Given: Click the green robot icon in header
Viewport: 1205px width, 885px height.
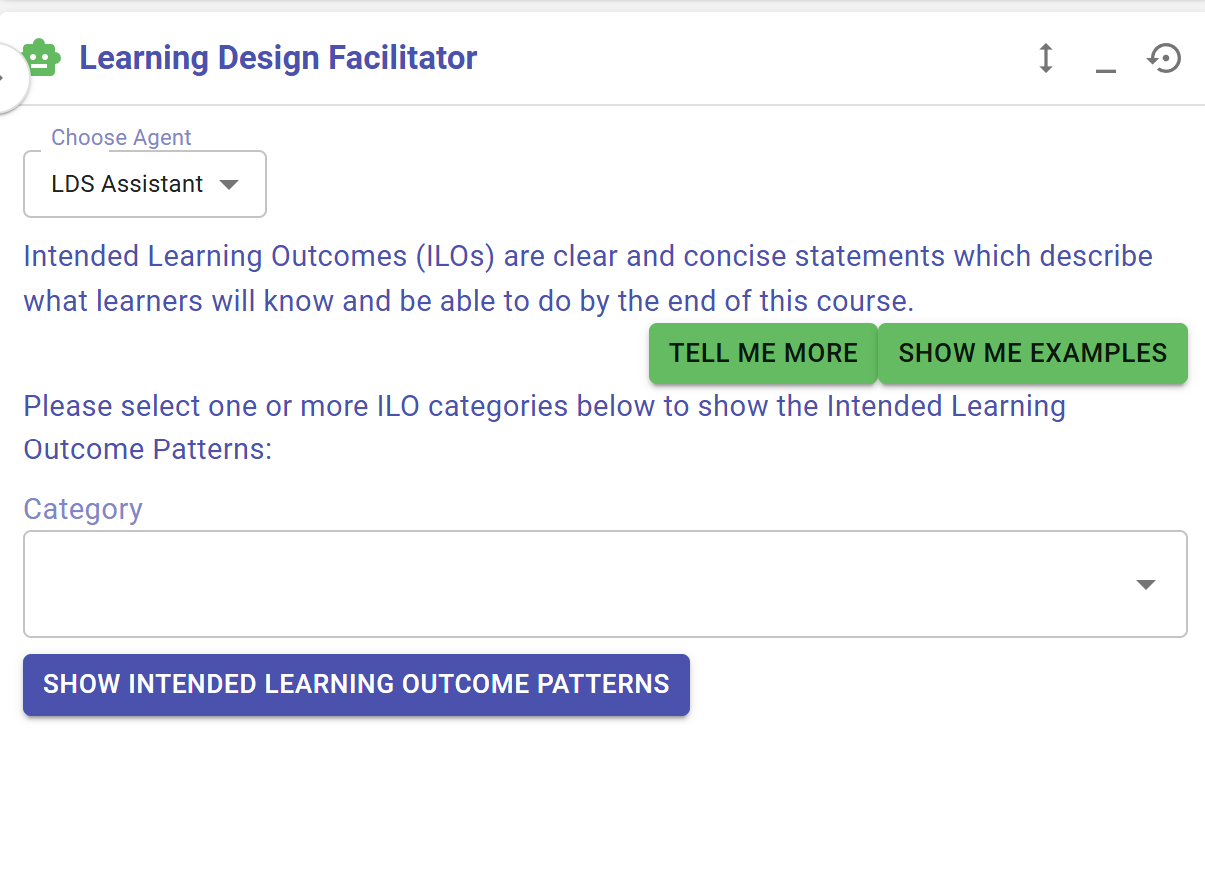Looking at the screenshot, I should pos(41,58).
